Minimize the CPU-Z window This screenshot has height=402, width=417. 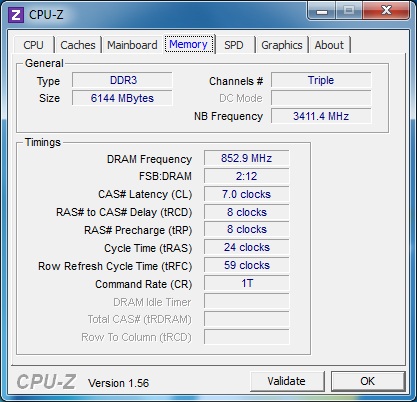pos(321,11)
